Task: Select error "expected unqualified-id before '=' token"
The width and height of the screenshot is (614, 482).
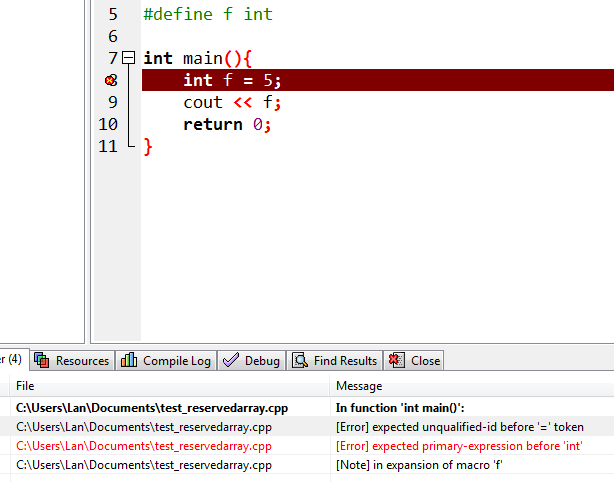Action: point(460,427)
